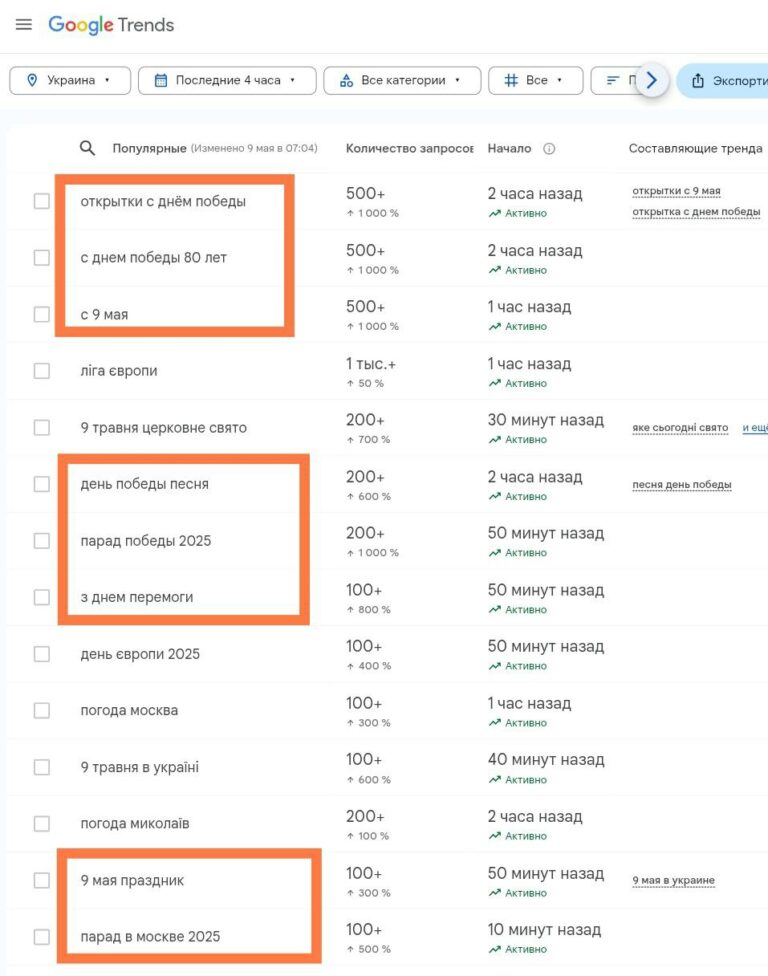This screenshot has width=768, height=976.
Task: Open the '9 травня церковне свято' trend row
Action: (x=163, y=428)
